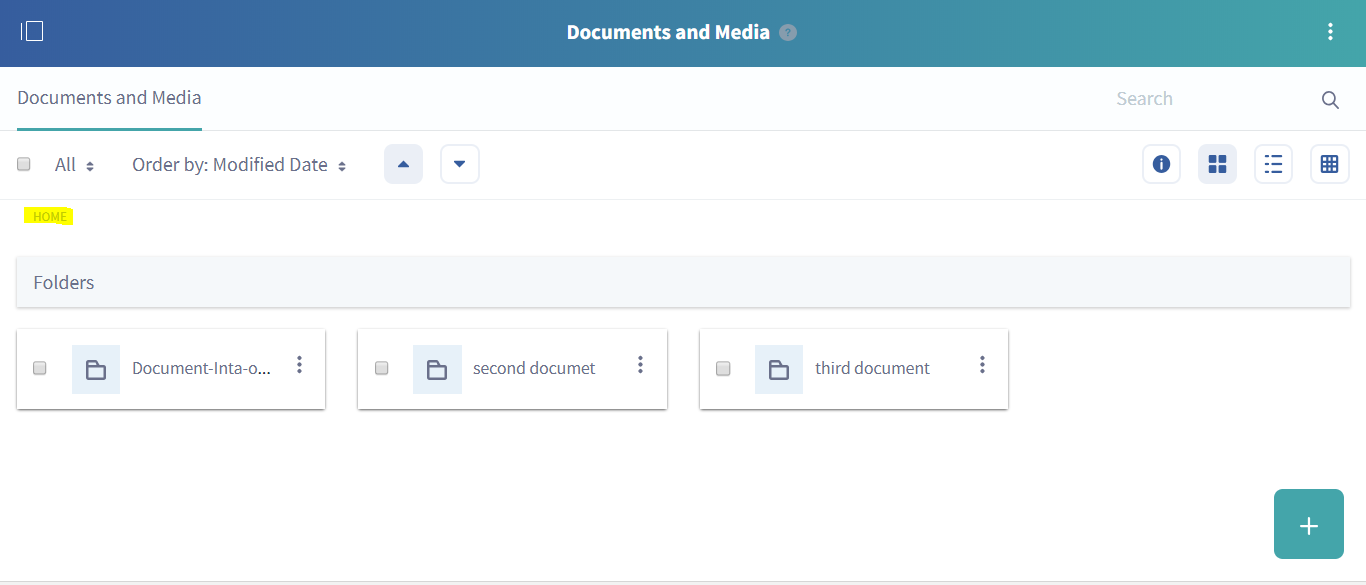Switch to list view icon

click(1273, 165)
